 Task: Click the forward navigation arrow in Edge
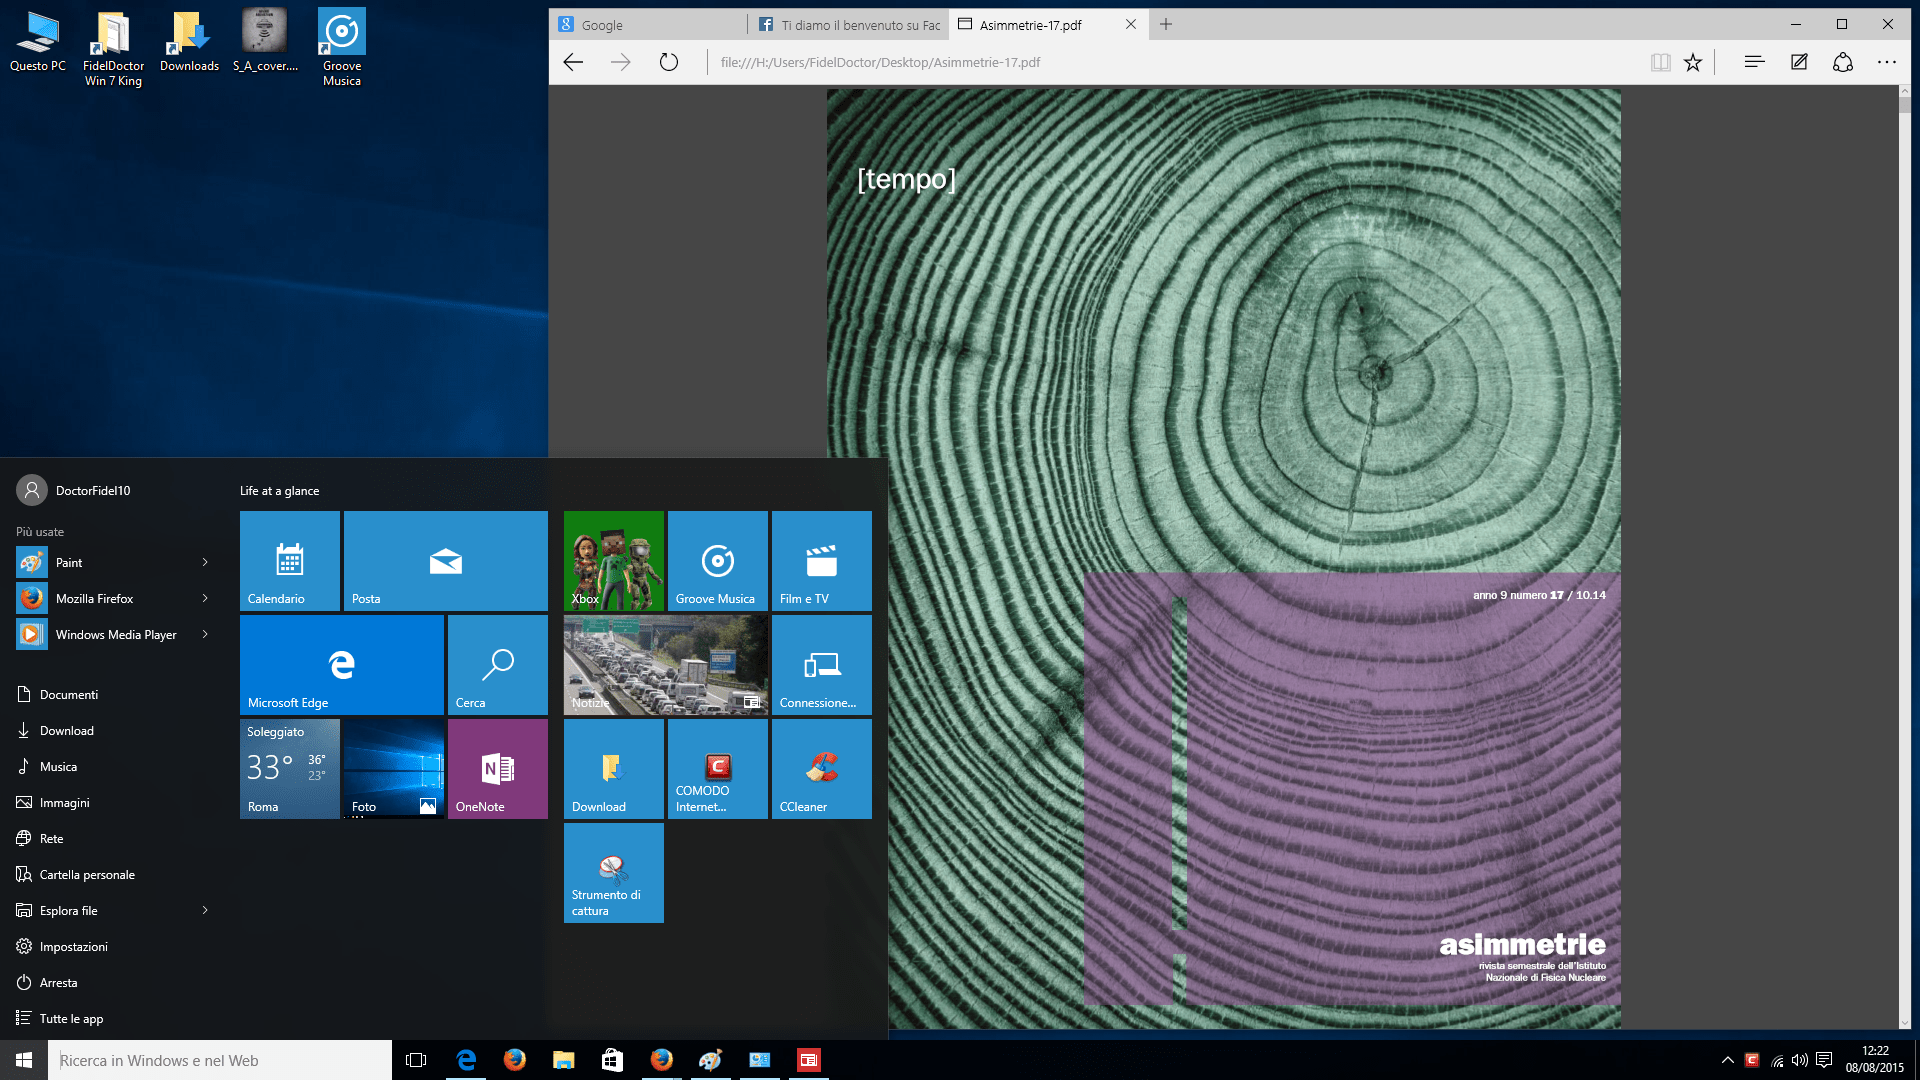(x=621, y=62)
